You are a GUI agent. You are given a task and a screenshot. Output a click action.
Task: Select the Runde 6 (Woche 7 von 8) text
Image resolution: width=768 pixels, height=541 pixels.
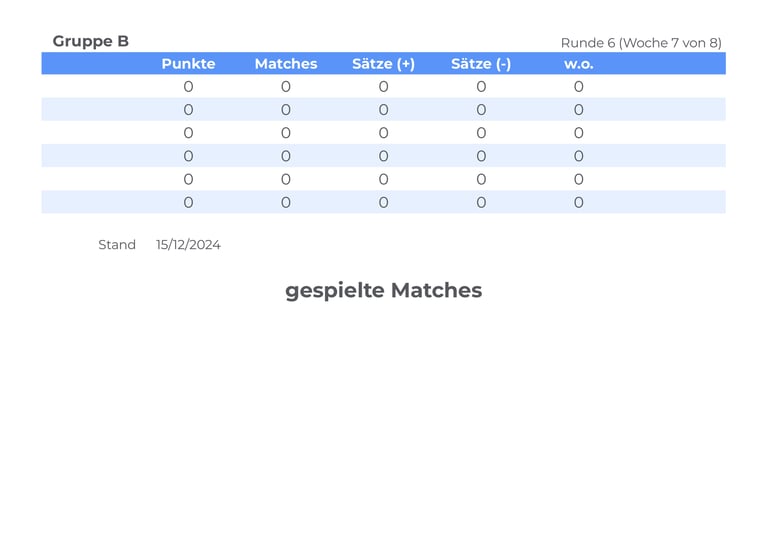point(640,43)
